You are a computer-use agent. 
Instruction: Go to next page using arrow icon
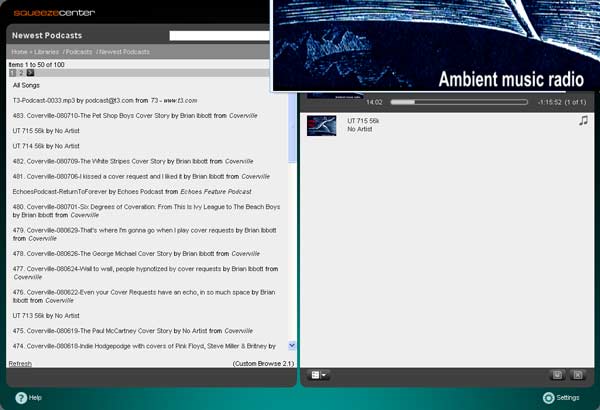point(30,73)
